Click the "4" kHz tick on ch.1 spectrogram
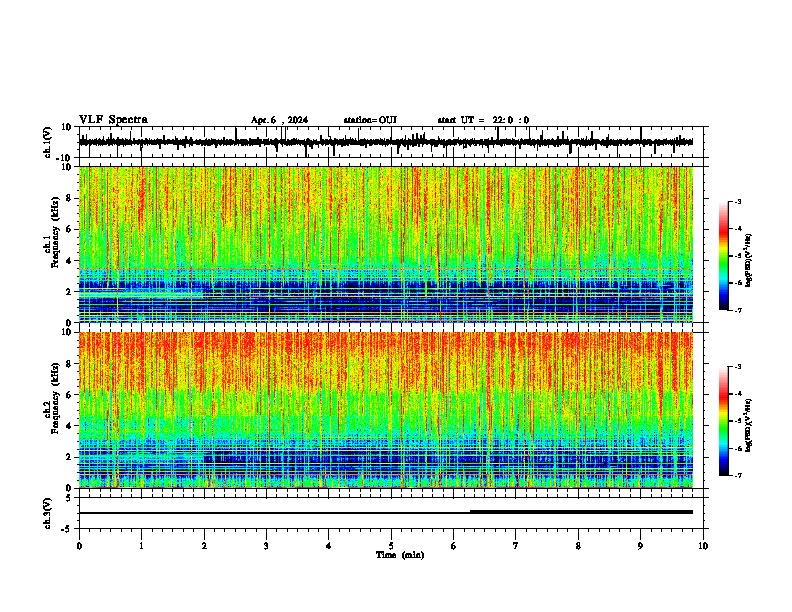This screenshot has width=792, height=612. (69, 261)
